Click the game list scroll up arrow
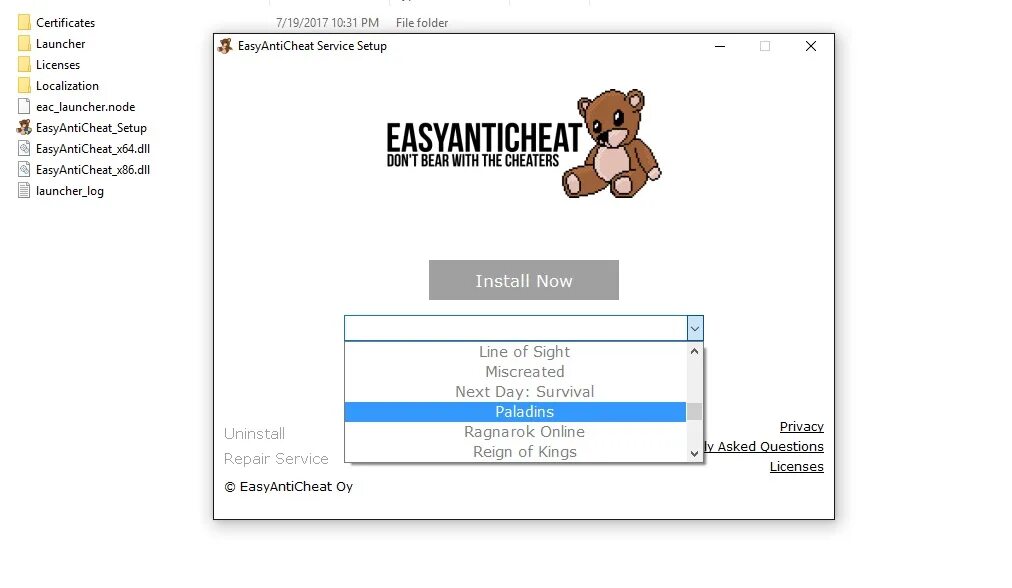This screenshot has width=1012, height=588. click(694, 351)
